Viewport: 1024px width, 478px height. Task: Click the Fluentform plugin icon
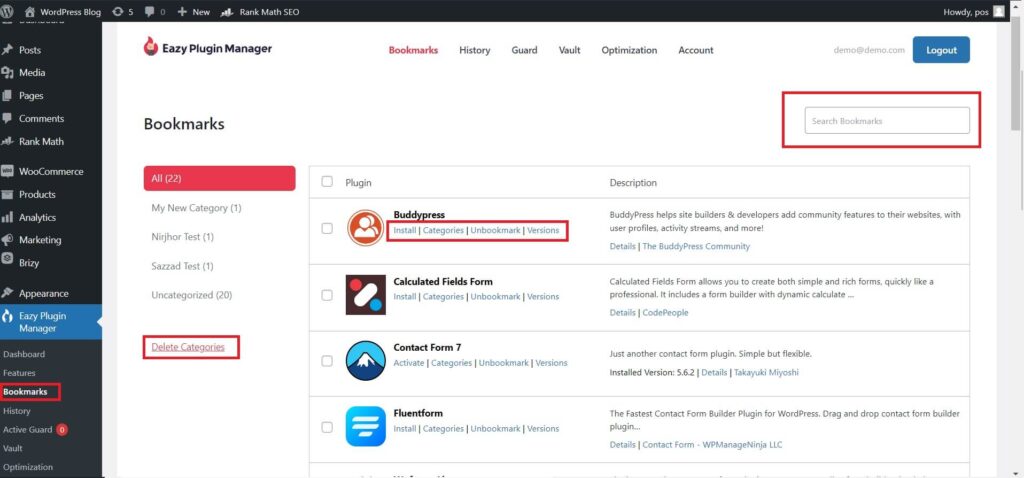coord(365,426)
